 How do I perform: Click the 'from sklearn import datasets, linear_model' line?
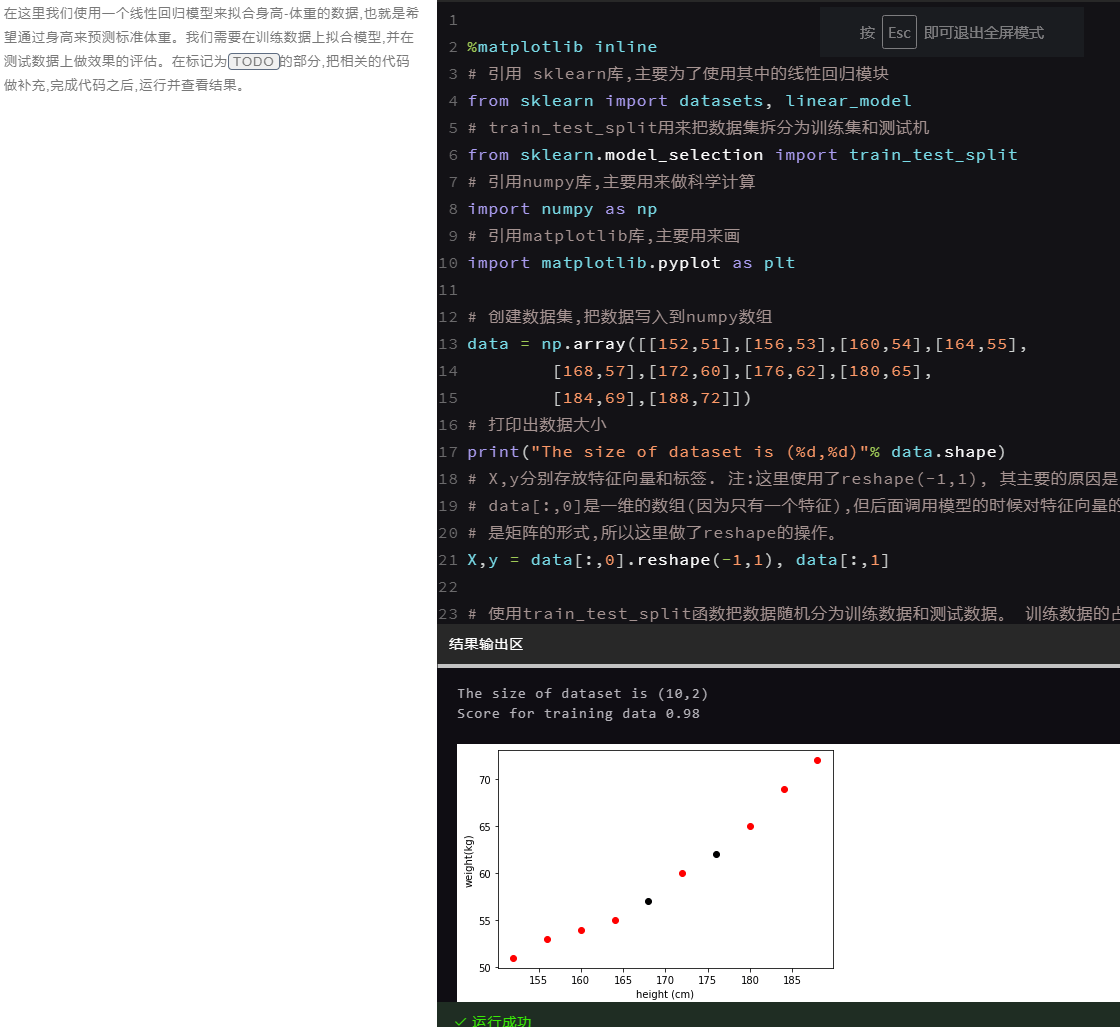pos(689,101)
